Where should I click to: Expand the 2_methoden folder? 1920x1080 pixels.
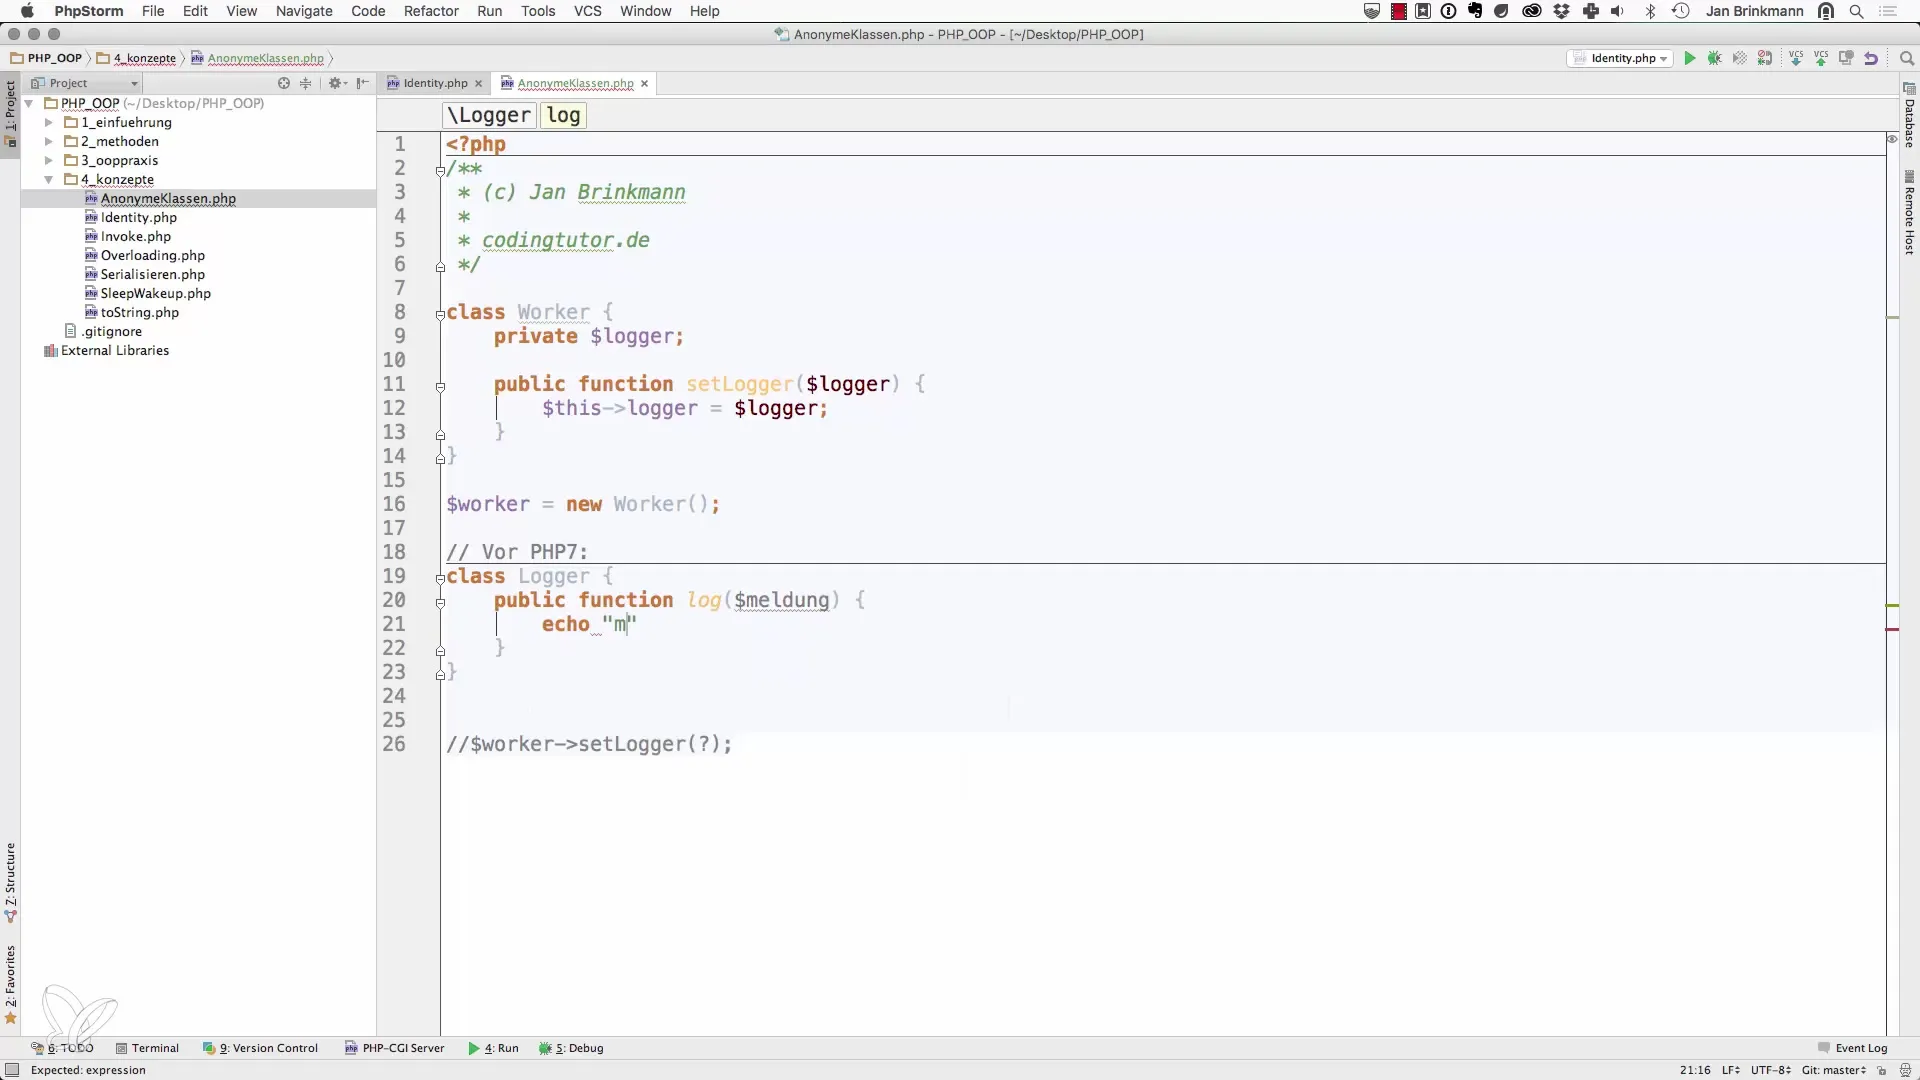pos(48,141)
